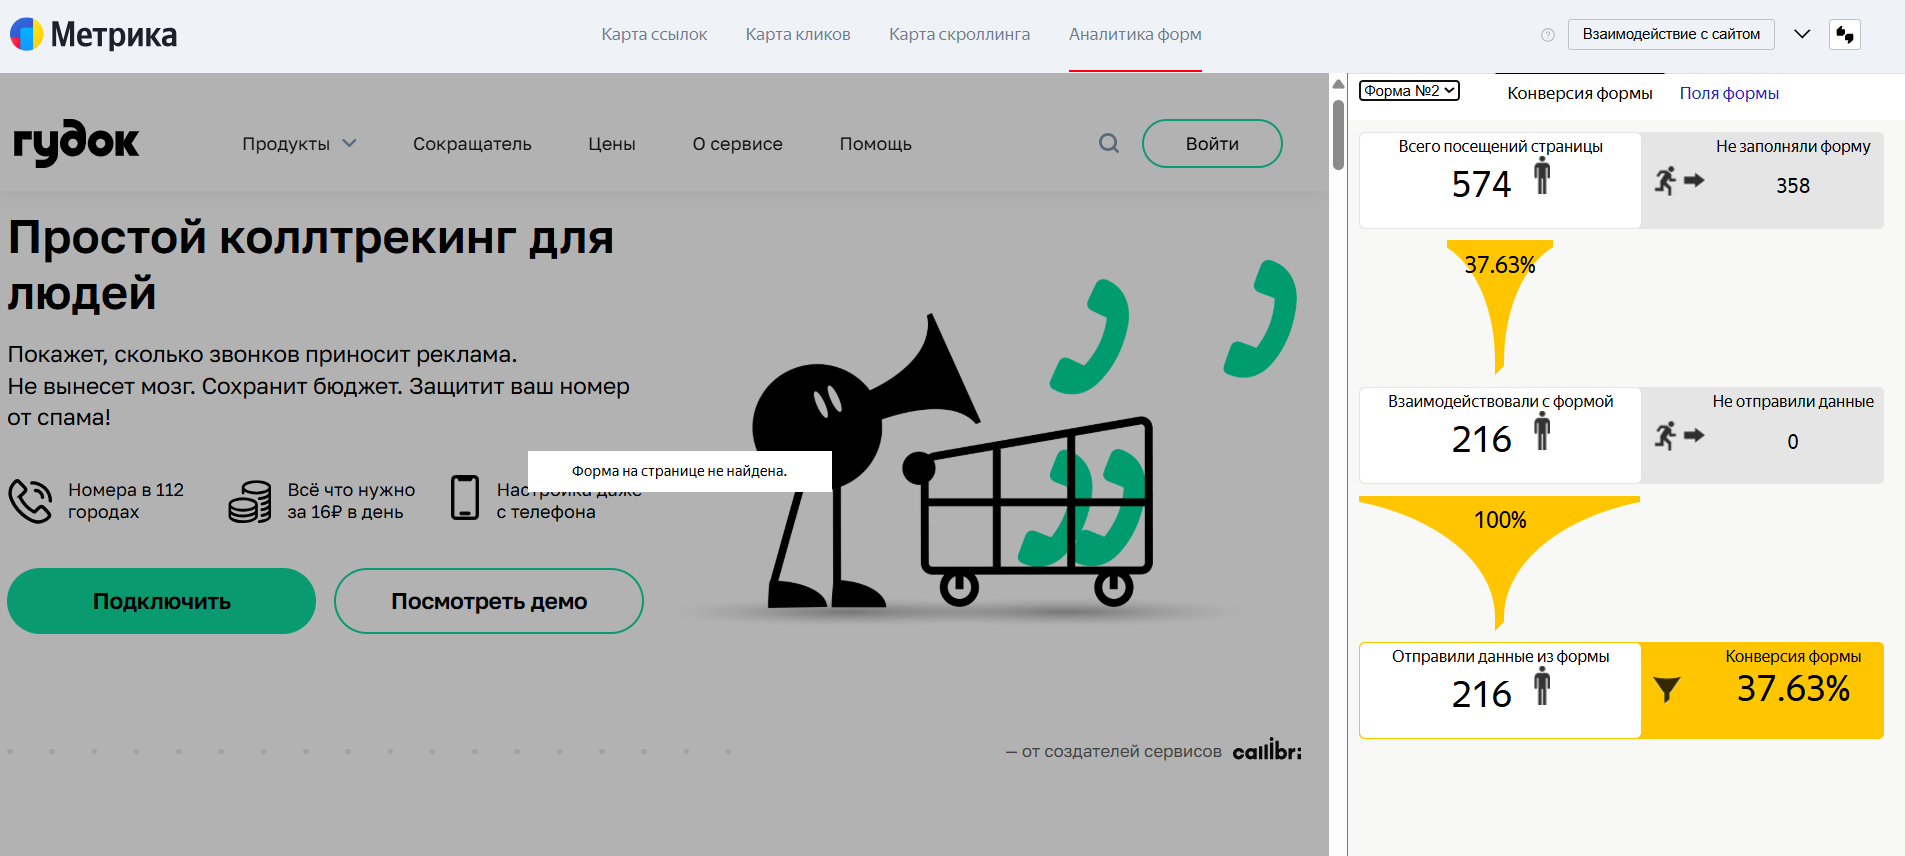Screen dimensions: 1905x856
Task: Click the feedback quote icon button
Action: coord(1844,35)
